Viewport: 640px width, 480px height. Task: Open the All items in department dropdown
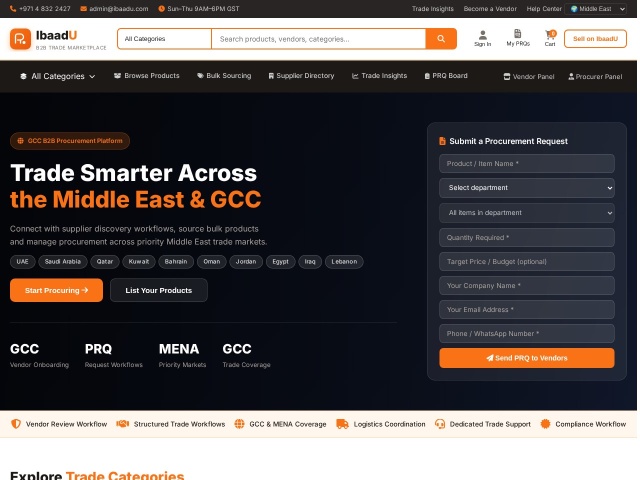[x=527, y=213]
